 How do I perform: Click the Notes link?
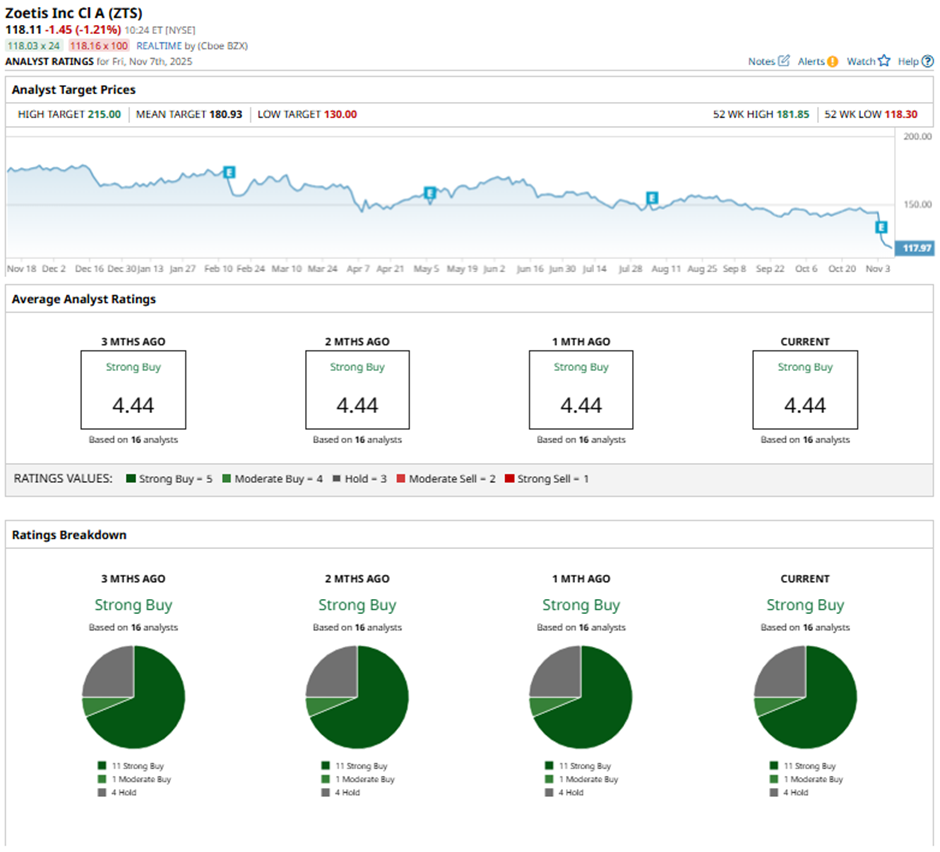[761, 61]
